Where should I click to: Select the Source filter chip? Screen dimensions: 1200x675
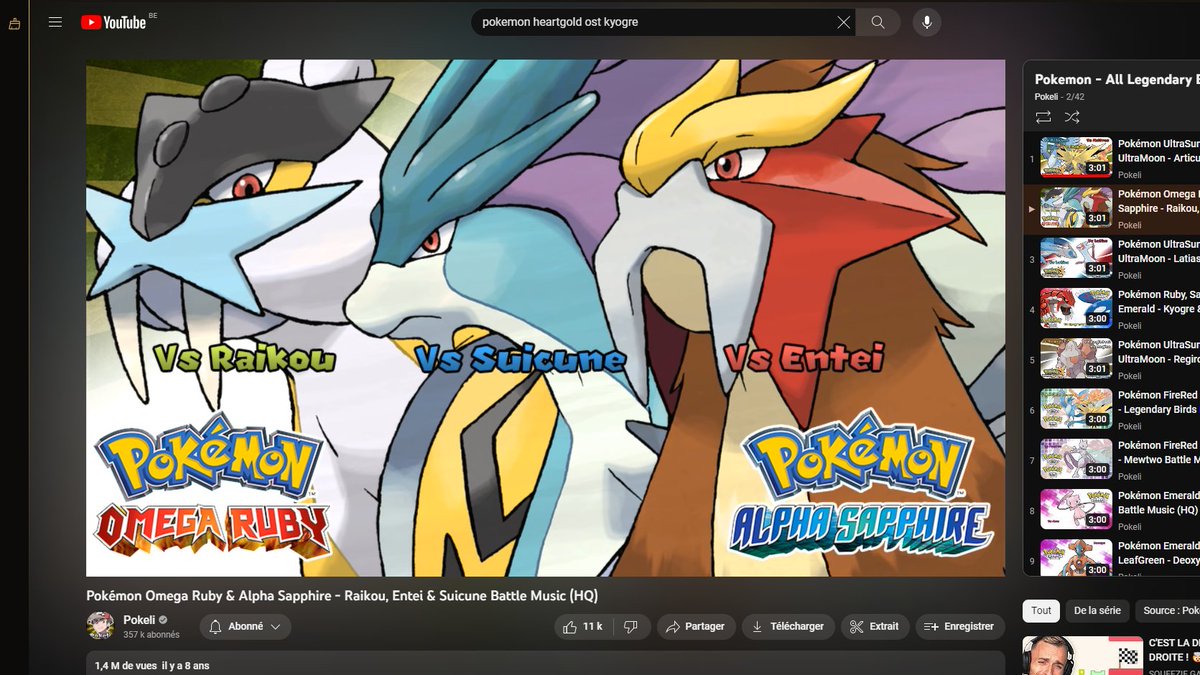coord(1168,610)
